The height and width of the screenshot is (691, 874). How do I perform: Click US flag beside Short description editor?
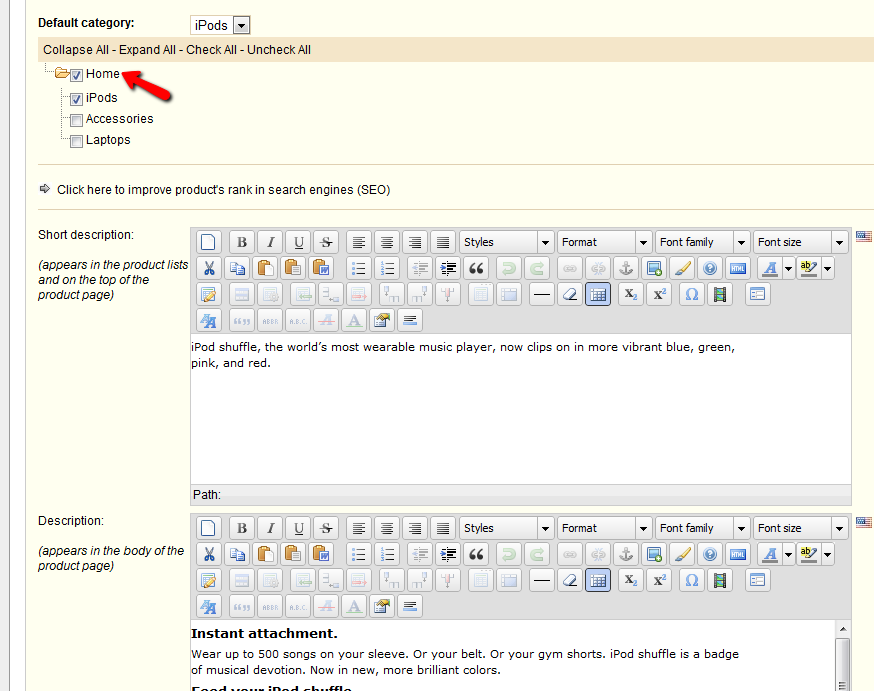click(x=864, y=236)
